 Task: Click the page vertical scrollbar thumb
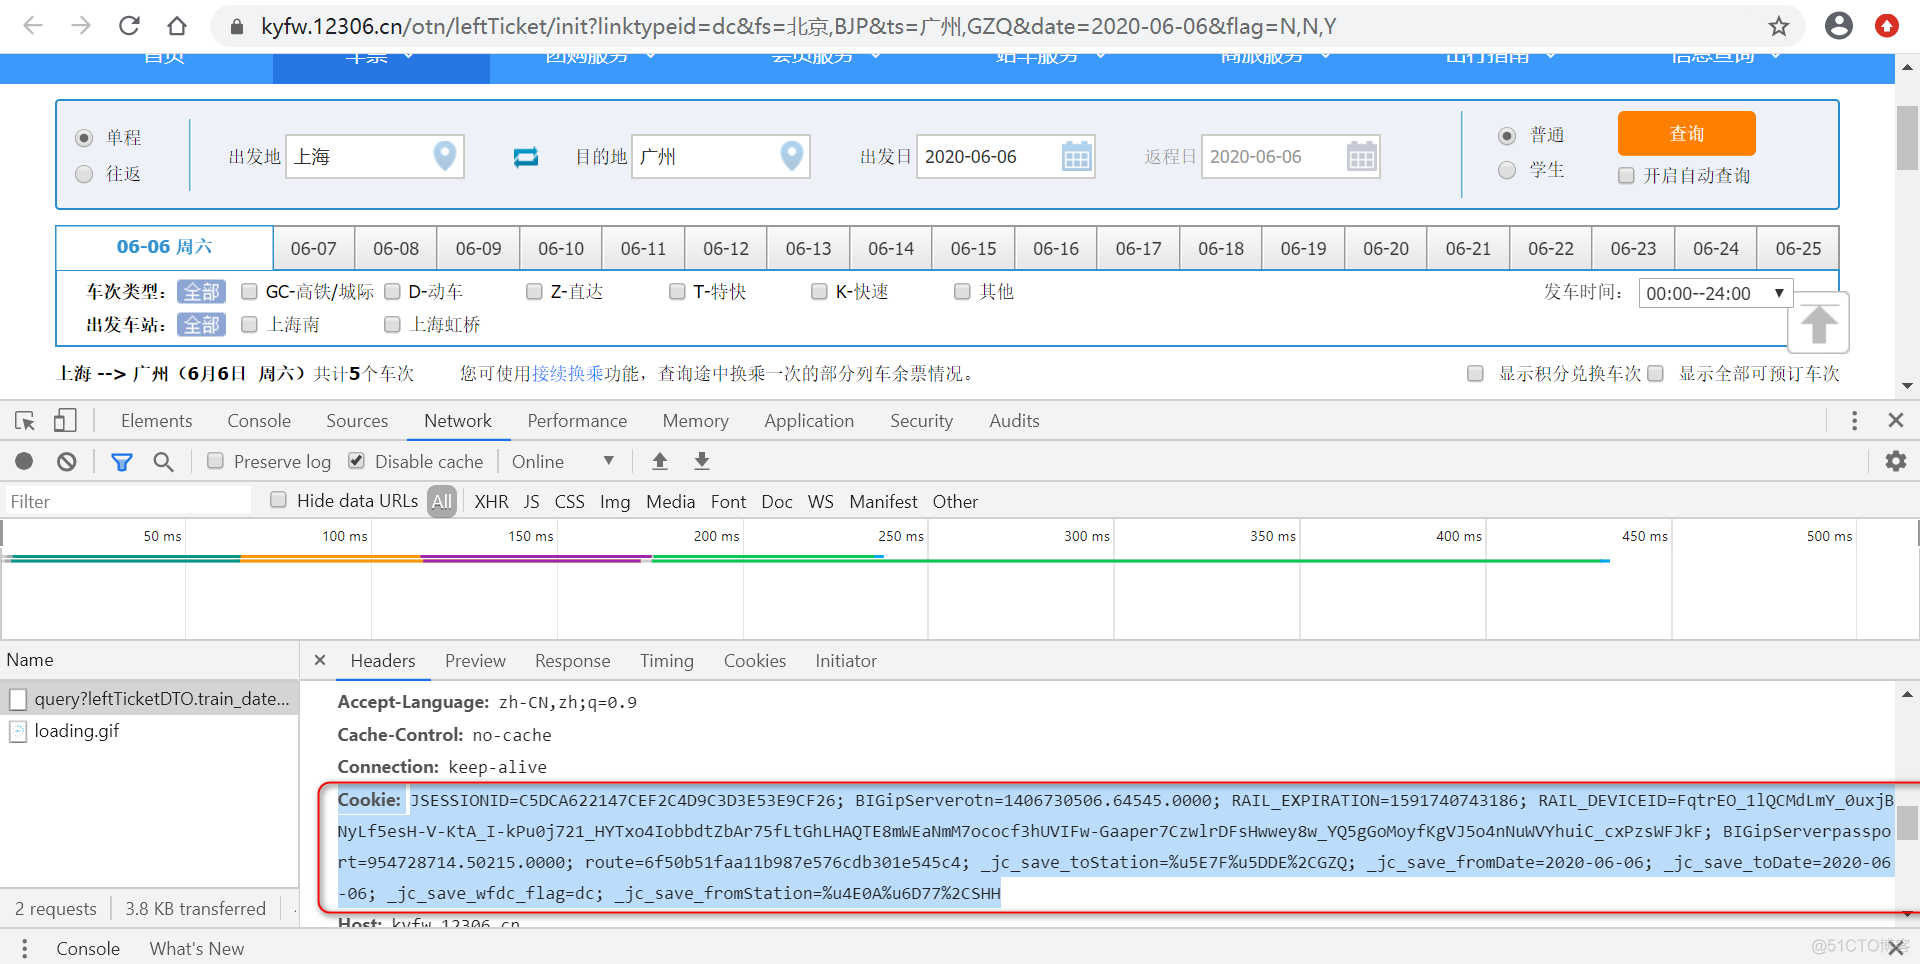(1907, 138)
